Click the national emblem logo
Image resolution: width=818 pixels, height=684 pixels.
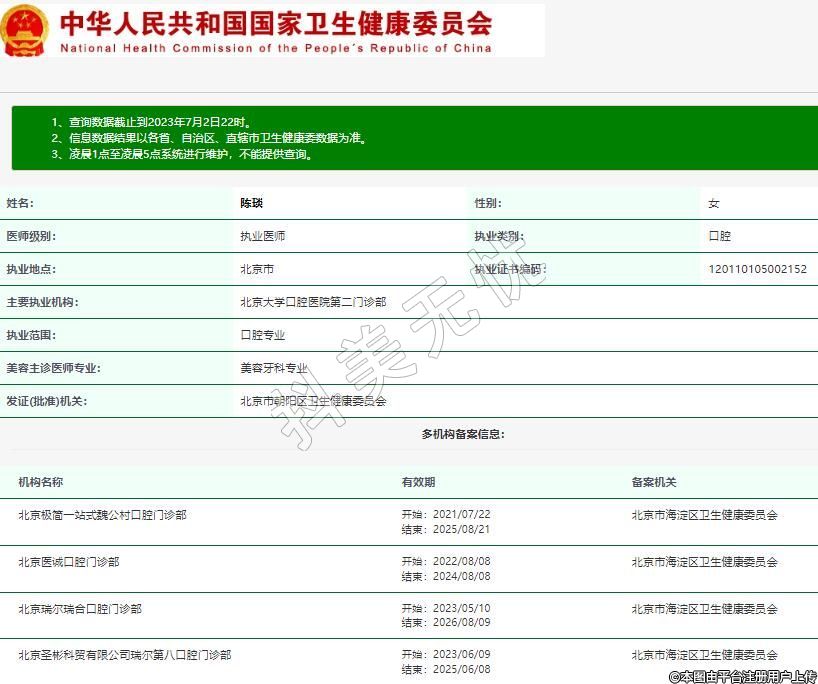click(x=26, y=30)
